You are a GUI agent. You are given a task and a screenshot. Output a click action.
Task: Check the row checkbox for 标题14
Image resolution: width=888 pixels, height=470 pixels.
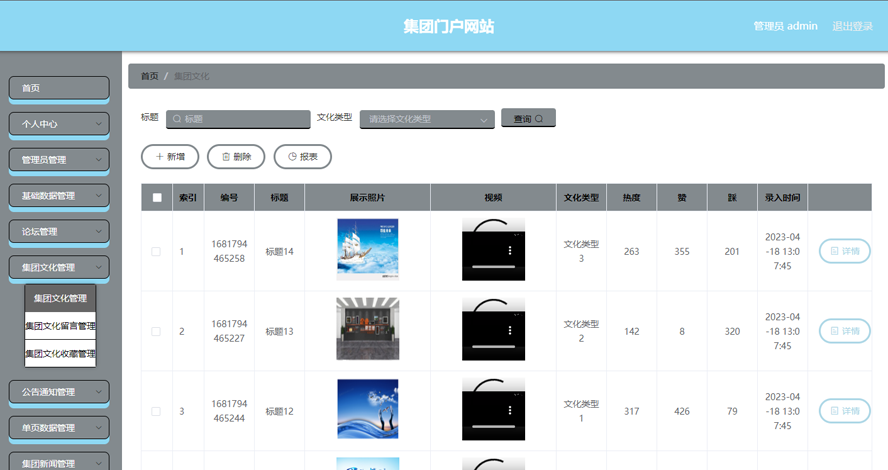click(x=156, y=251)
